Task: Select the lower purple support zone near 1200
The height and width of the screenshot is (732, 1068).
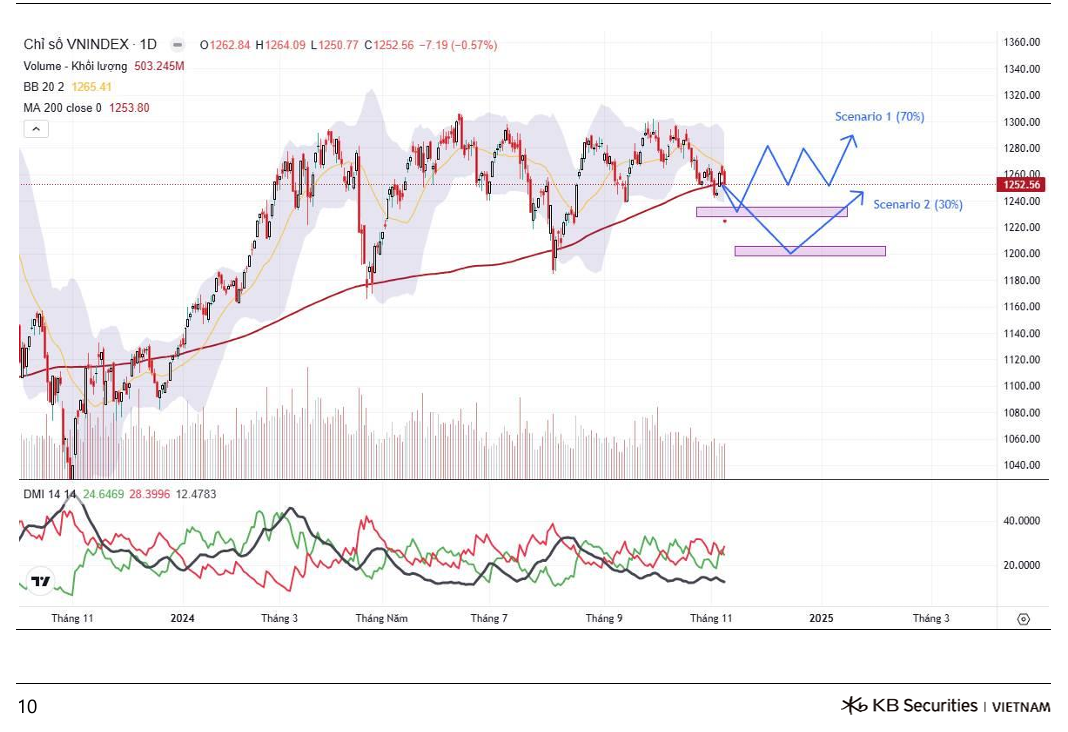Action: (809, 251)
